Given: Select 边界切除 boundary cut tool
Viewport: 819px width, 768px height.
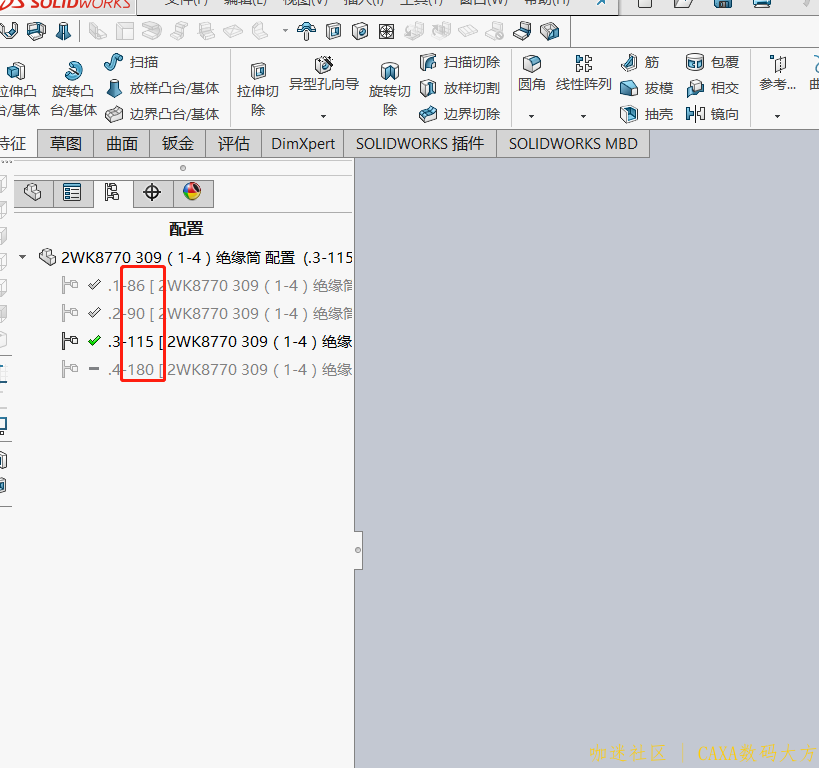Looking at the screenshot, I should tap(460, 114).
